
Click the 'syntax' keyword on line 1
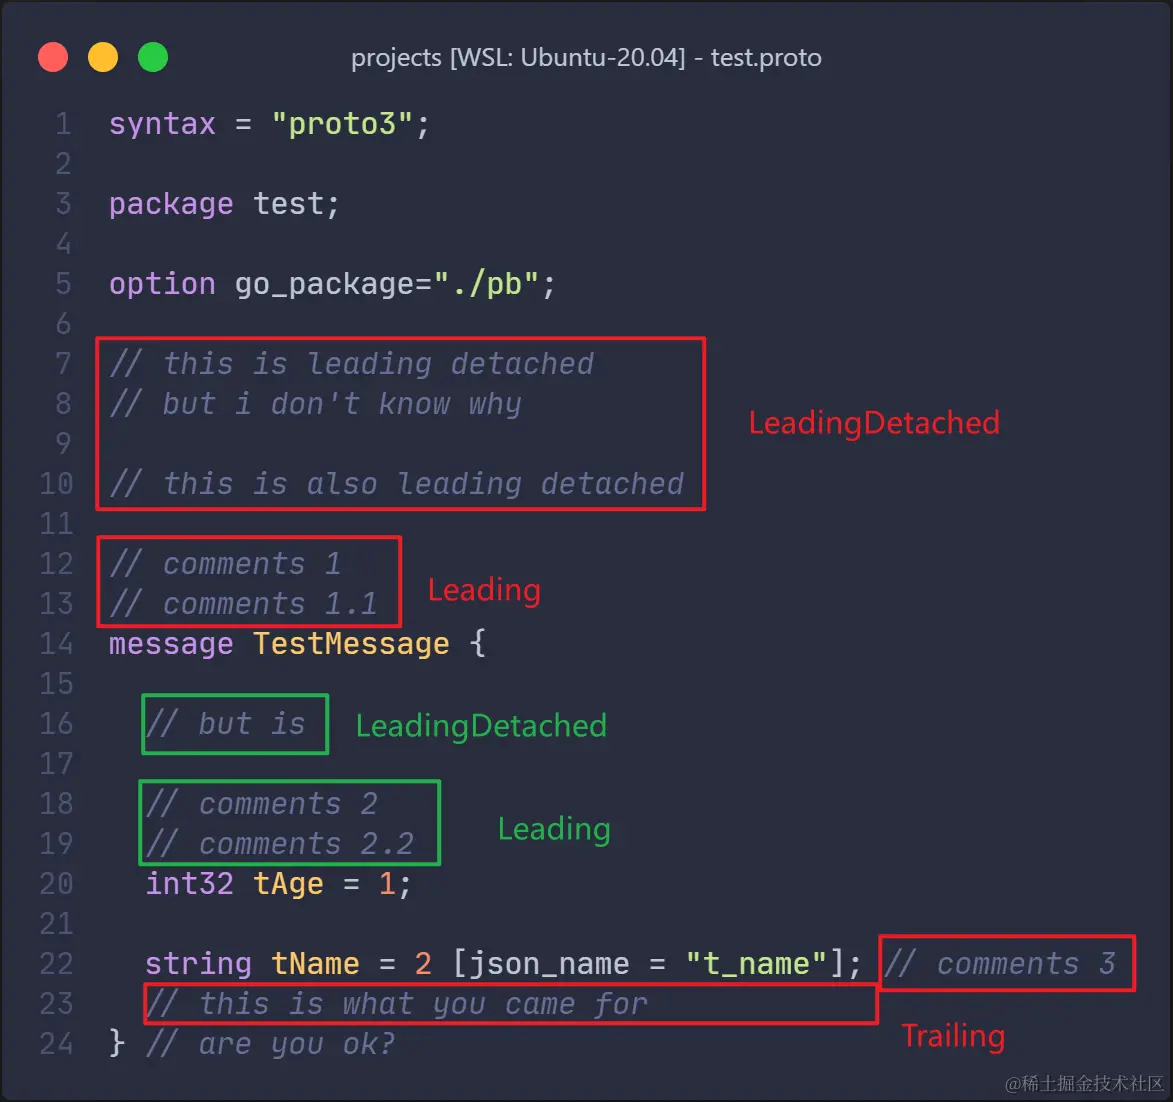[x=162, y=124]
